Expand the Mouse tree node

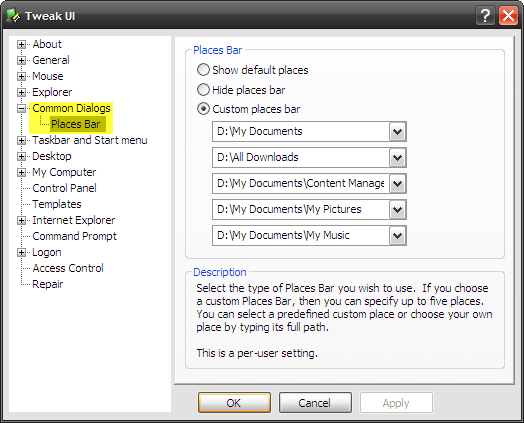tap(21, 77)
